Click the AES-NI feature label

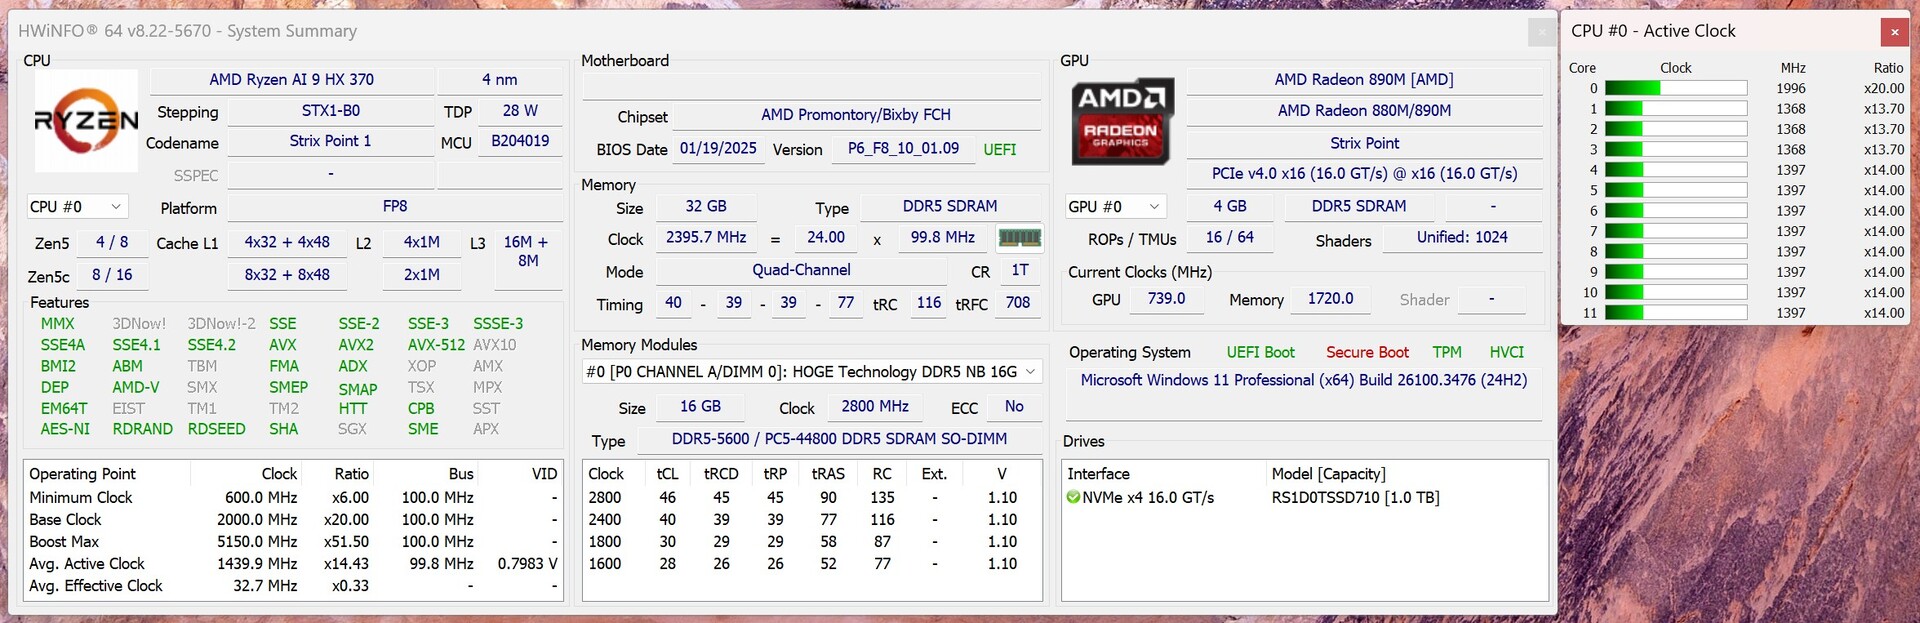[65, 429]
